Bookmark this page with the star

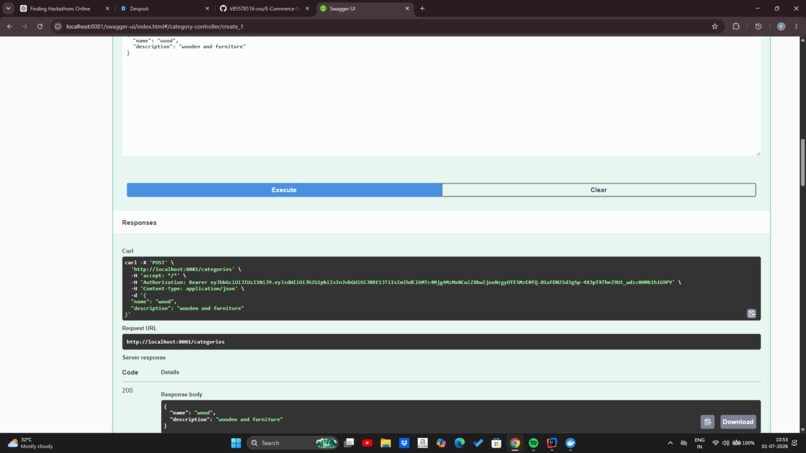point(715,26)
